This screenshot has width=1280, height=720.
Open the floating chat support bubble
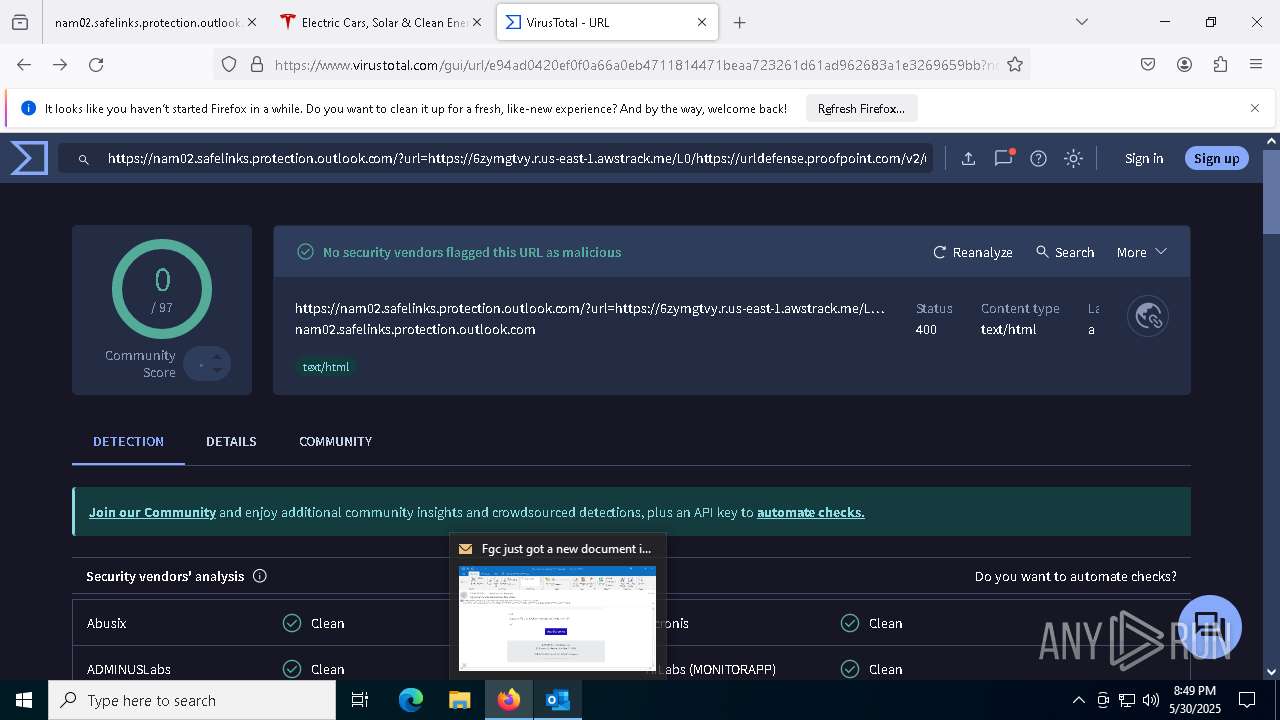point(1210,627)
